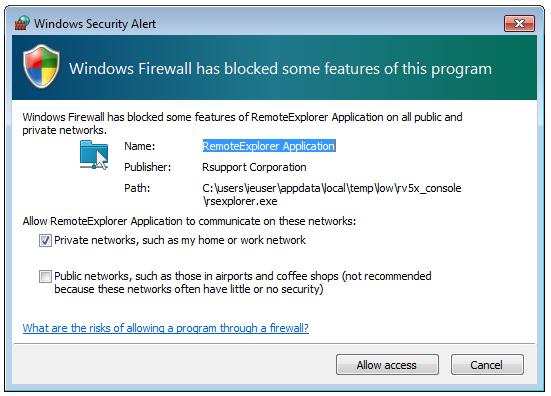Image resolution: width=551 pixels, height=396 pixels.
Task: Tick the Private networks checkbox
Action: [x=45, y=240]
